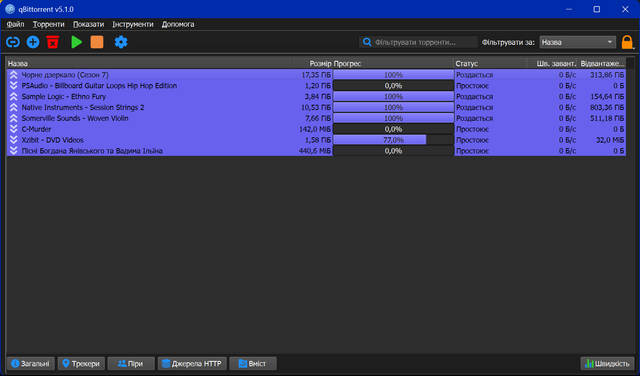The height and width of the screenshot is (376, 640).
Task: Sort by the Статус column header
Action: point(490,63)
